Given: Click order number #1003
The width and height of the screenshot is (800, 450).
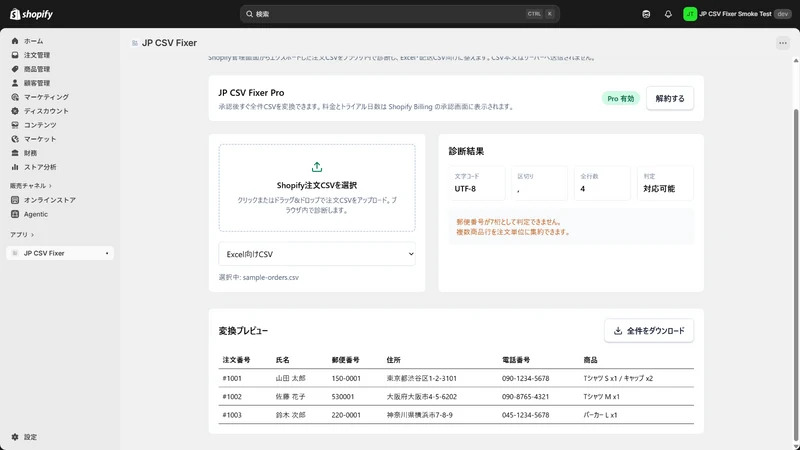Looking at the screenshot, I should click(x=232, y=415).
